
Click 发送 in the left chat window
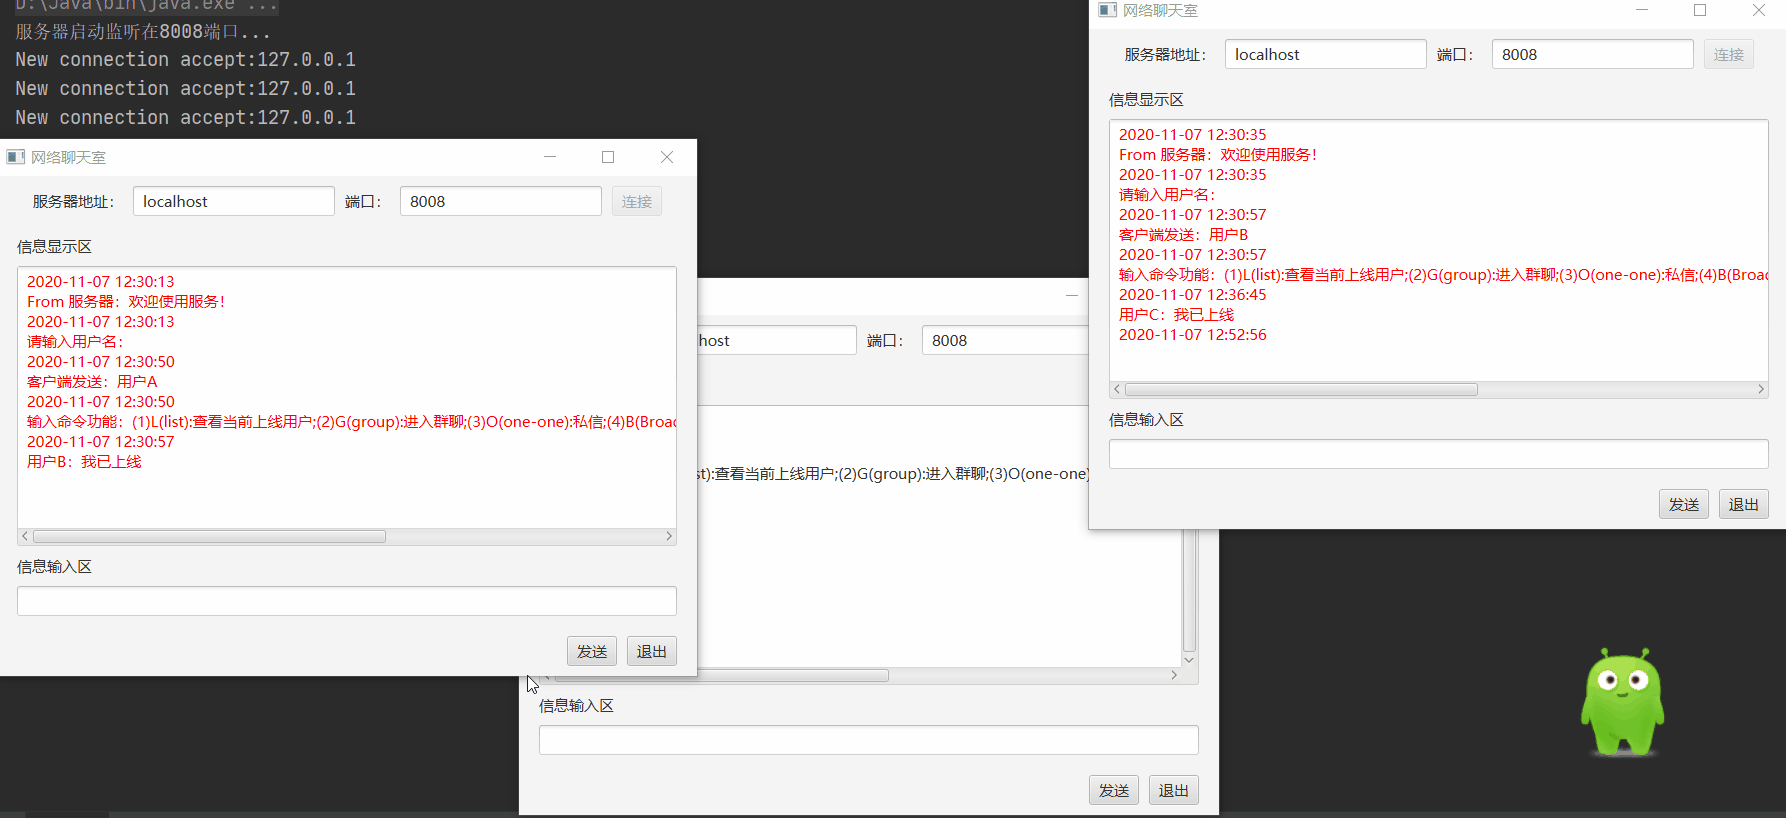[592, 651]
